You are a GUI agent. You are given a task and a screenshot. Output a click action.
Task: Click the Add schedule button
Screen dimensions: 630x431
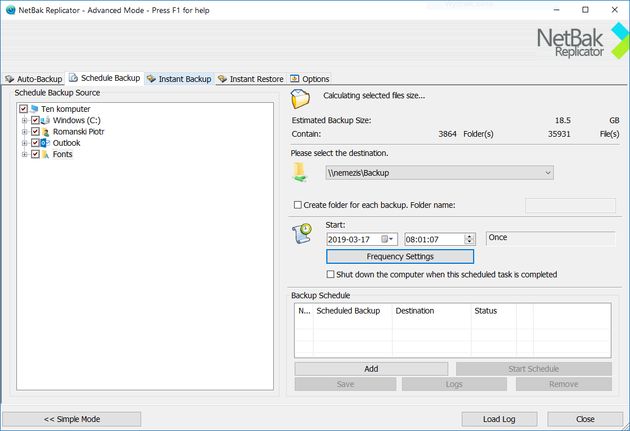(x=371, y=369)
